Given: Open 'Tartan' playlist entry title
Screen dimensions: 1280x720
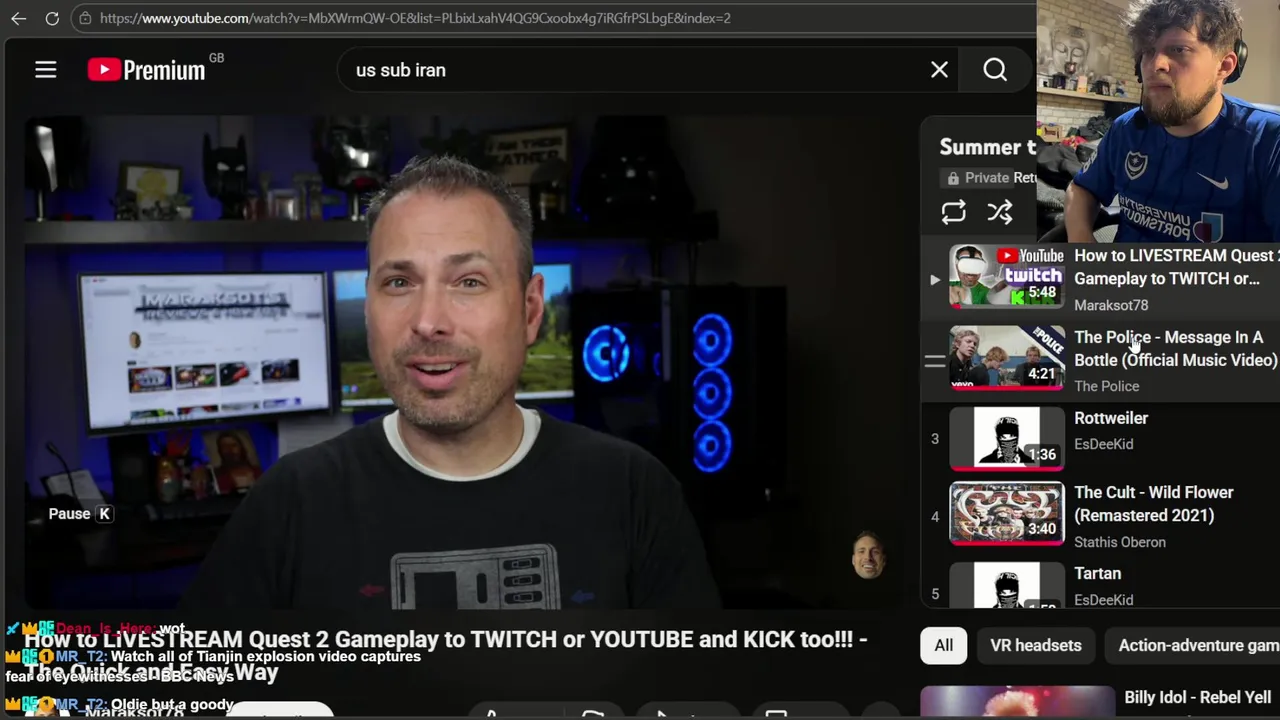Looking at the screenshot, I should coord(1097,574).
